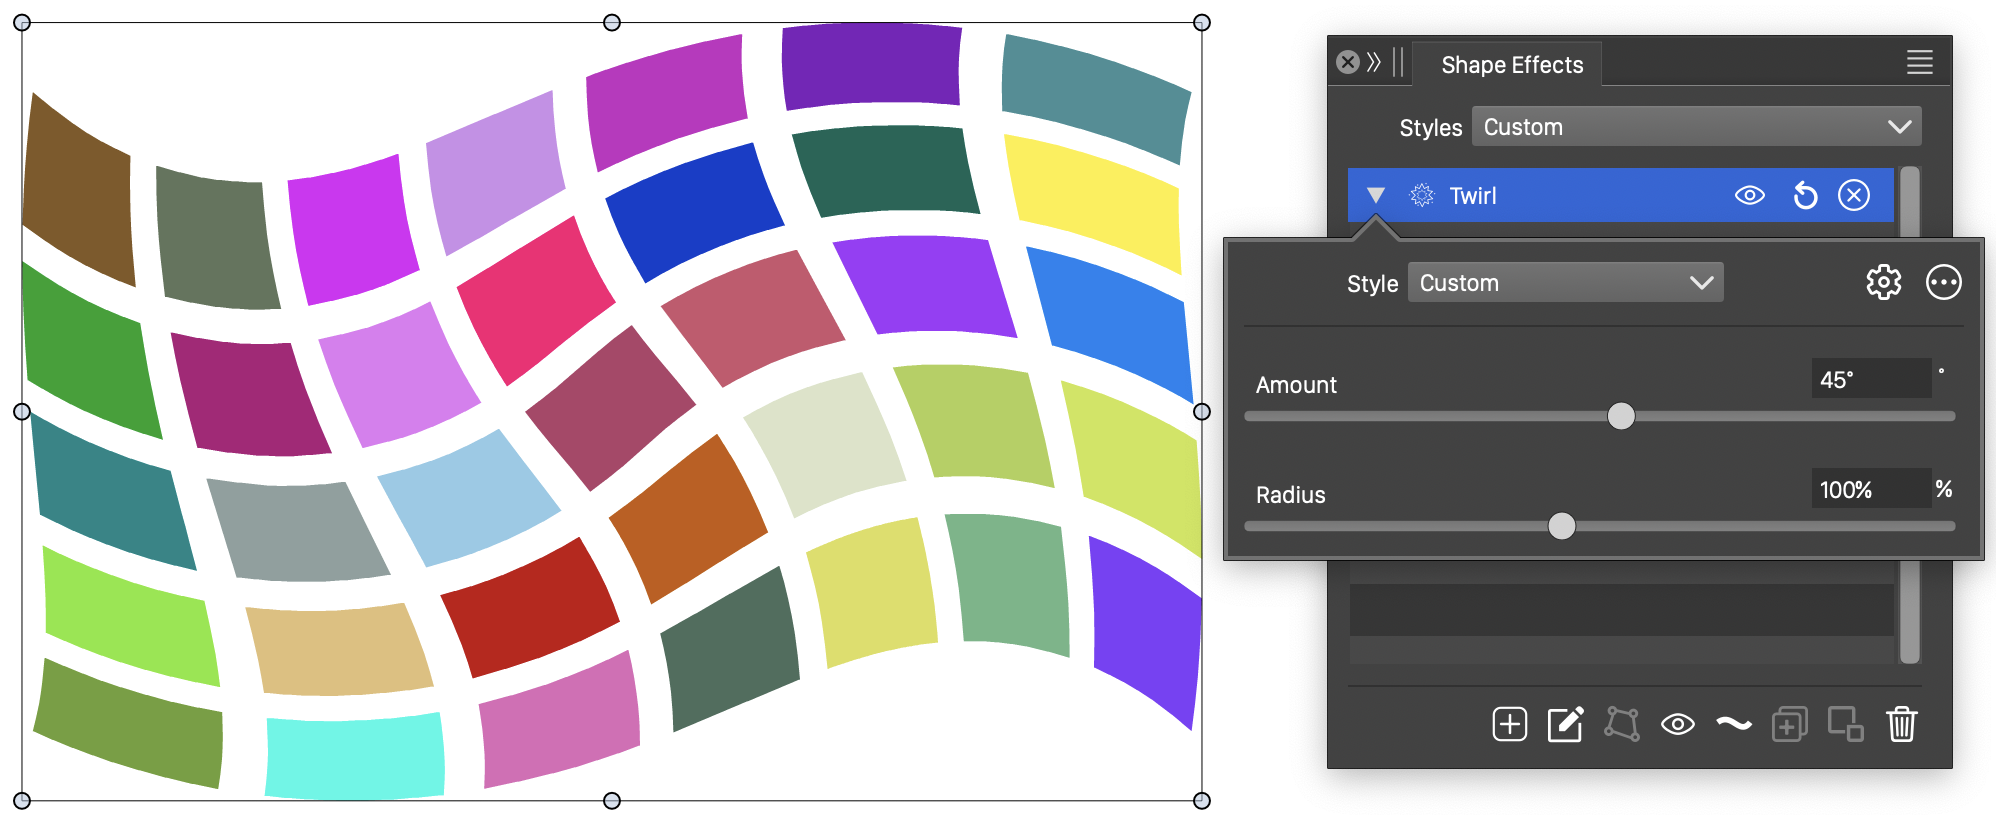The image size is (1996, 828).
Task: Open the Twirl Style Custom dropdown
Action: coord(1565,283)
